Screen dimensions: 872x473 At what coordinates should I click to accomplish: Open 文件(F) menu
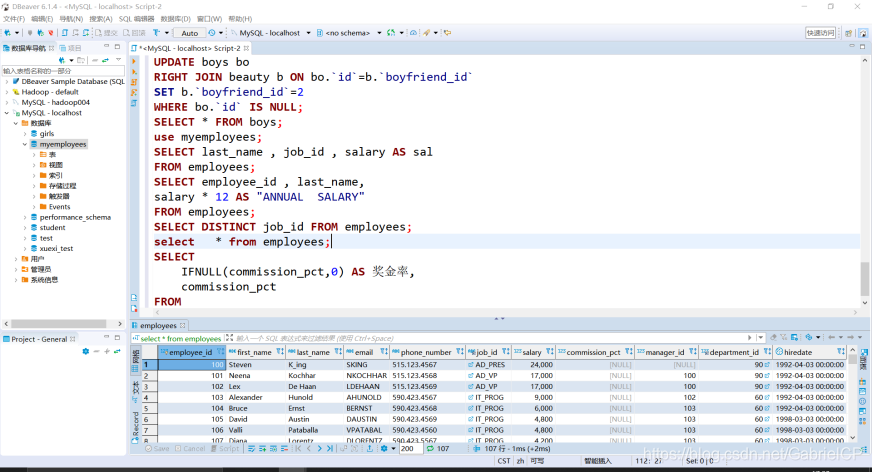point(14,19)
